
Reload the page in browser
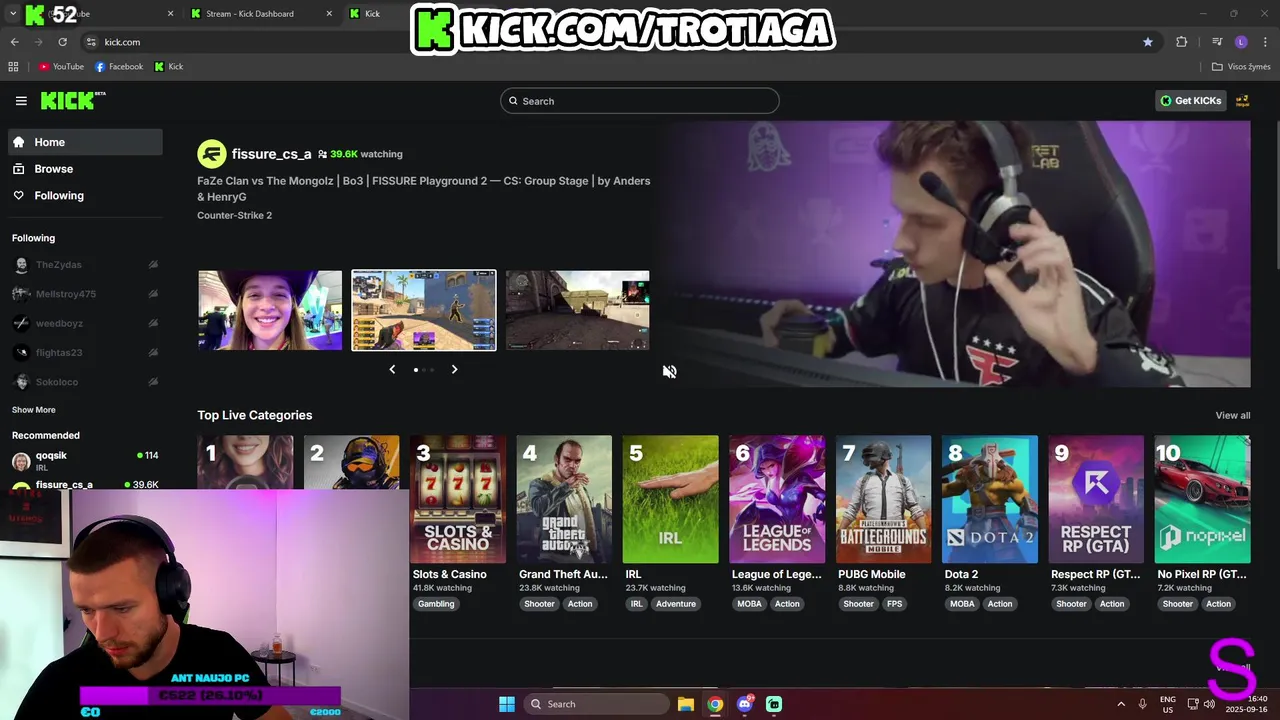62,42
